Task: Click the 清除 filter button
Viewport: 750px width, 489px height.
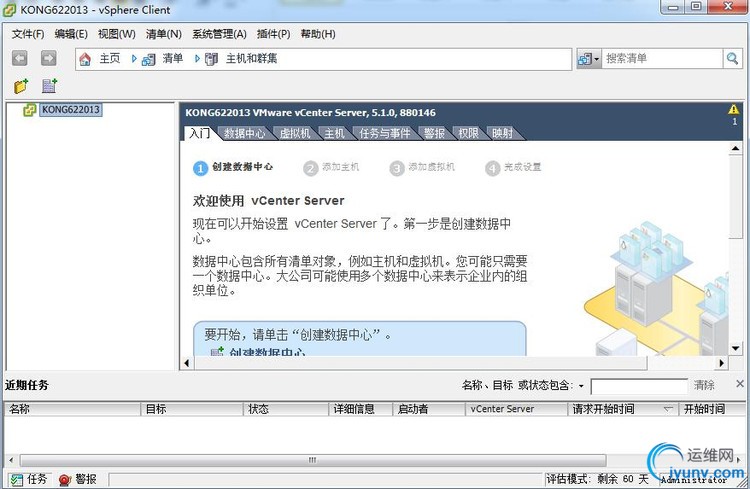Action: tap(704, 385)
